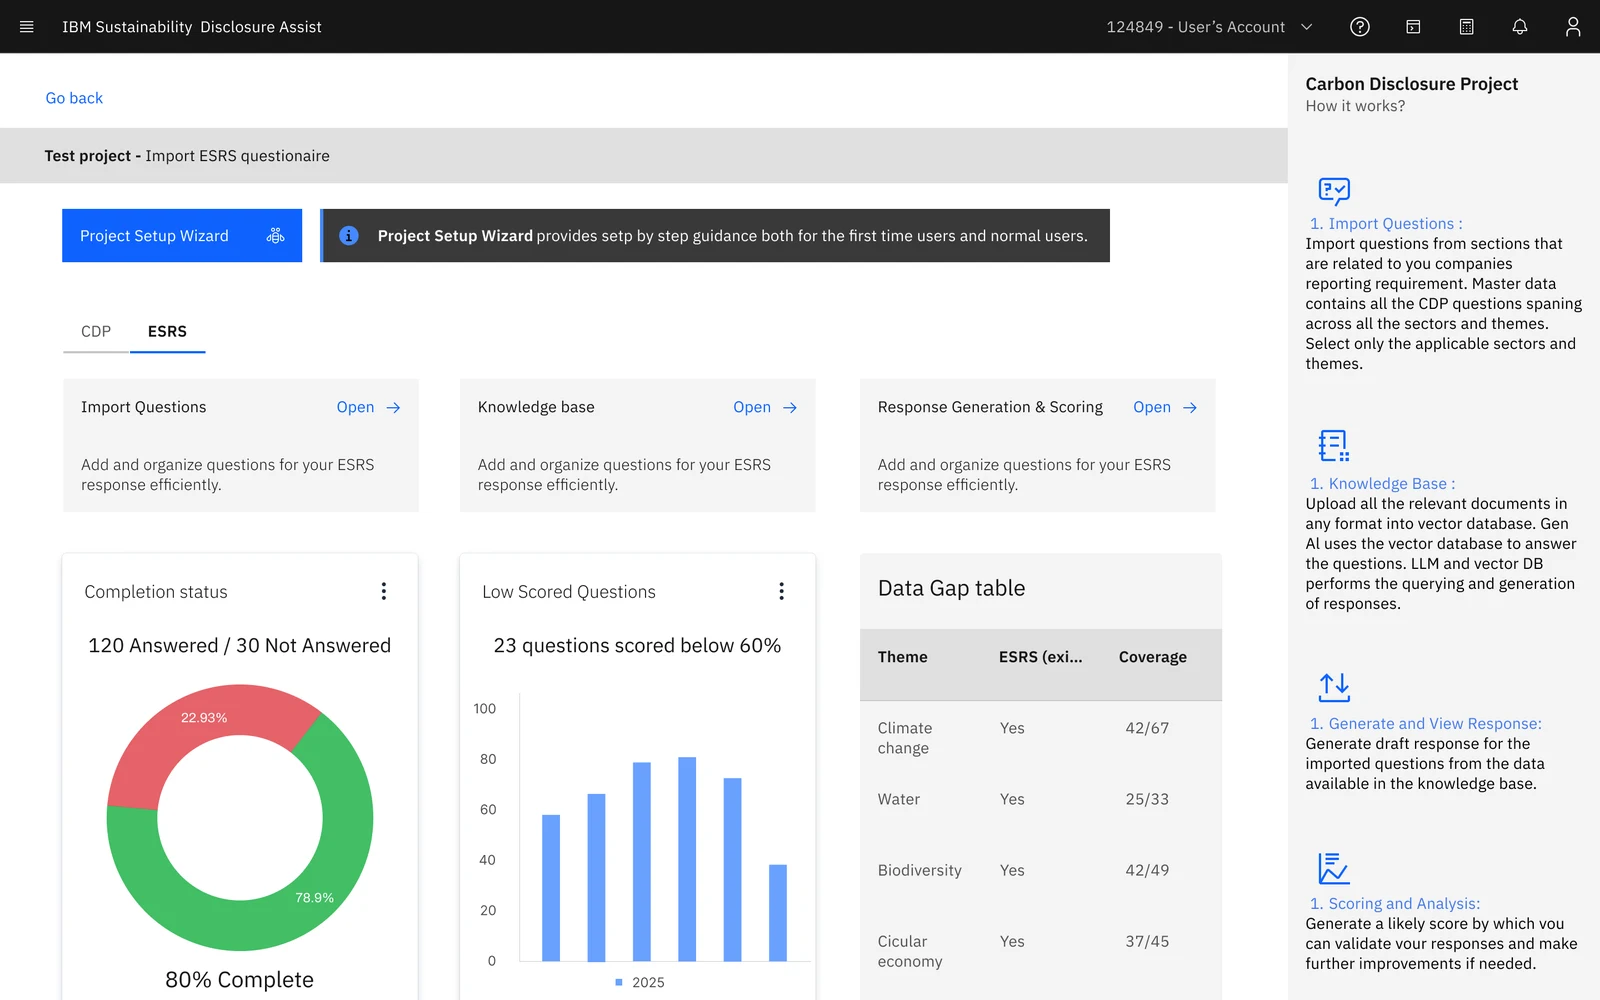The image size is (1600, 1000).
Task: Click the Biodiversity theme cell
Action: [920, 870]
